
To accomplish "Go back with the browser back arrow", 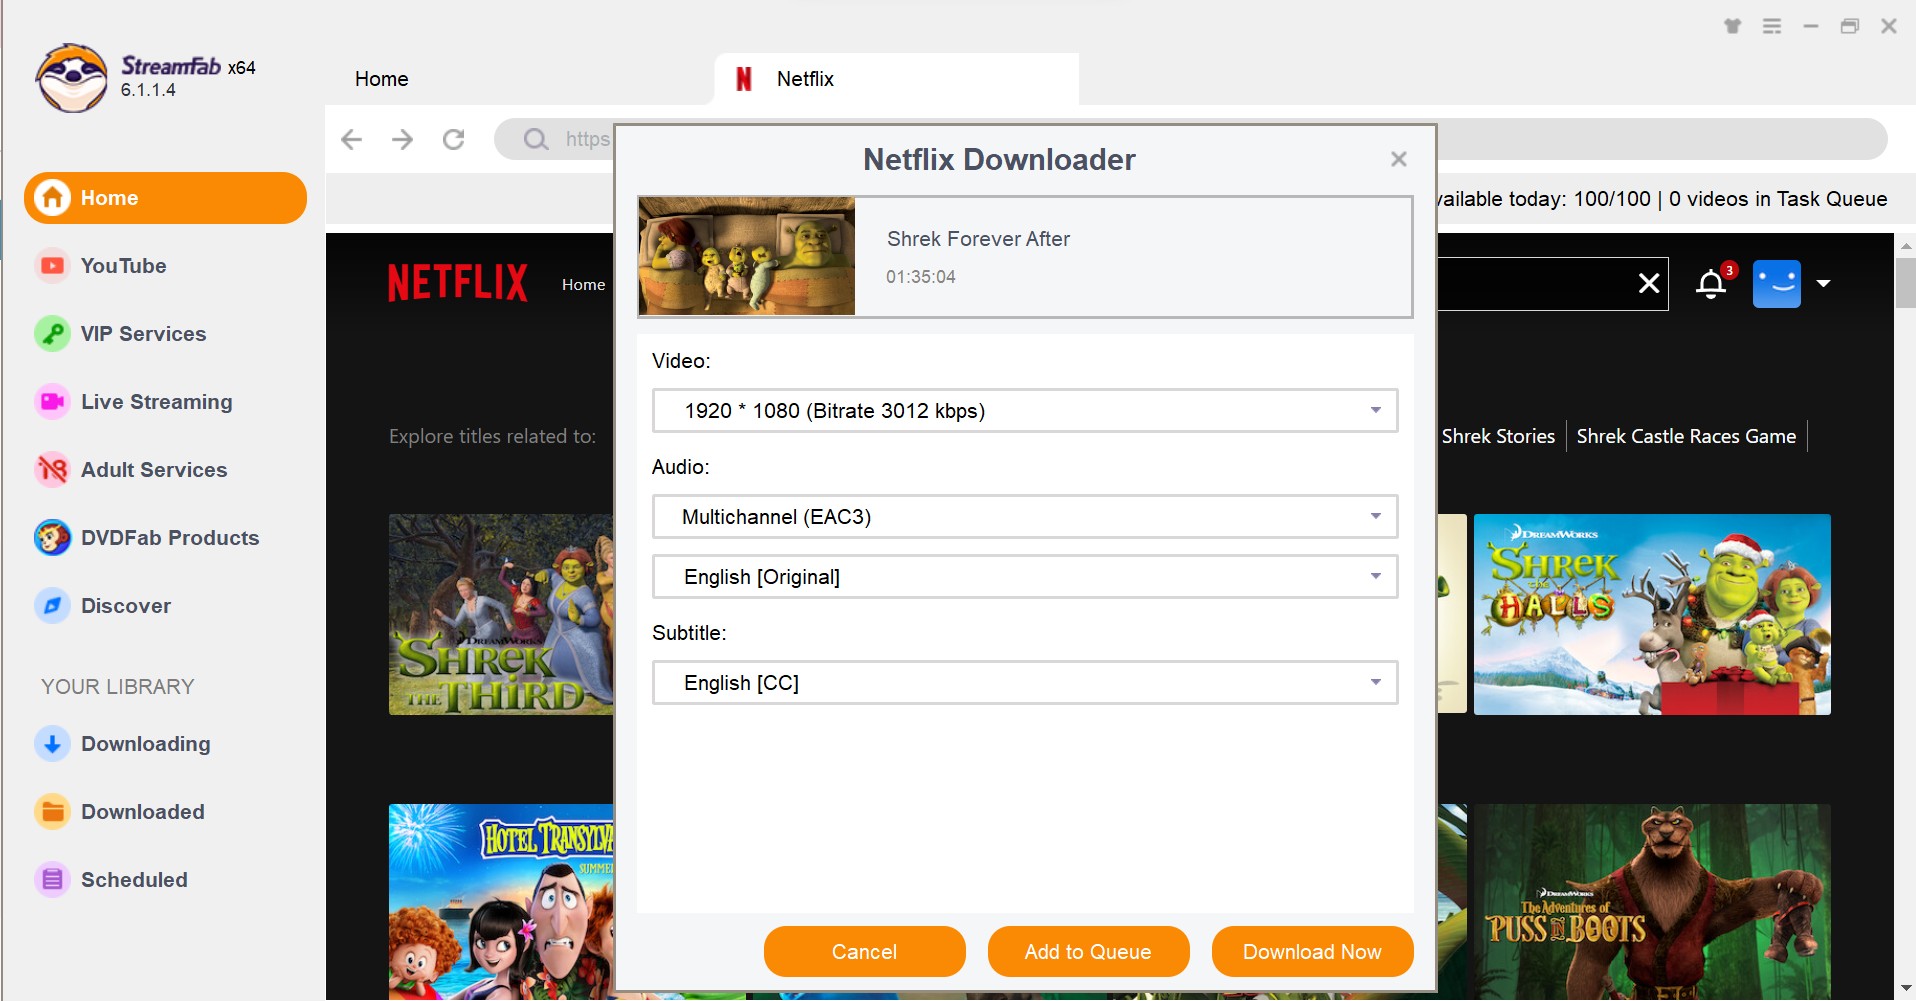I will (351, 139).
